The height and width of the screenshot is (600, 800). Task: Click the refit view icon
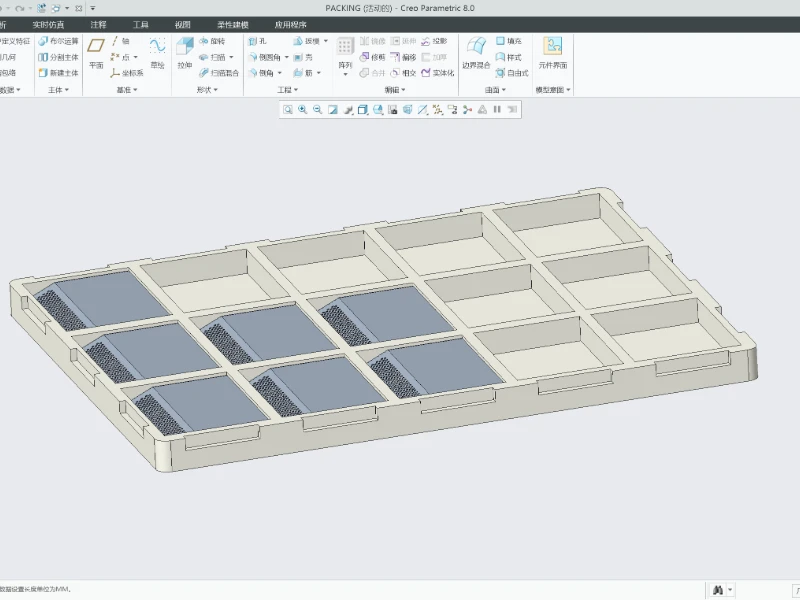287,110
